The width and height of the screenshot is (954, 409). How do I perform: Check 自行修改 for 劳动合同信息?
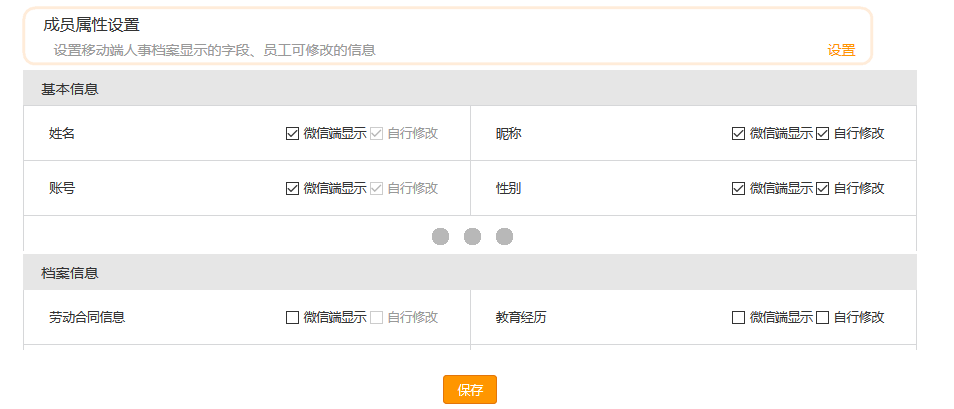tap(376, 317)
